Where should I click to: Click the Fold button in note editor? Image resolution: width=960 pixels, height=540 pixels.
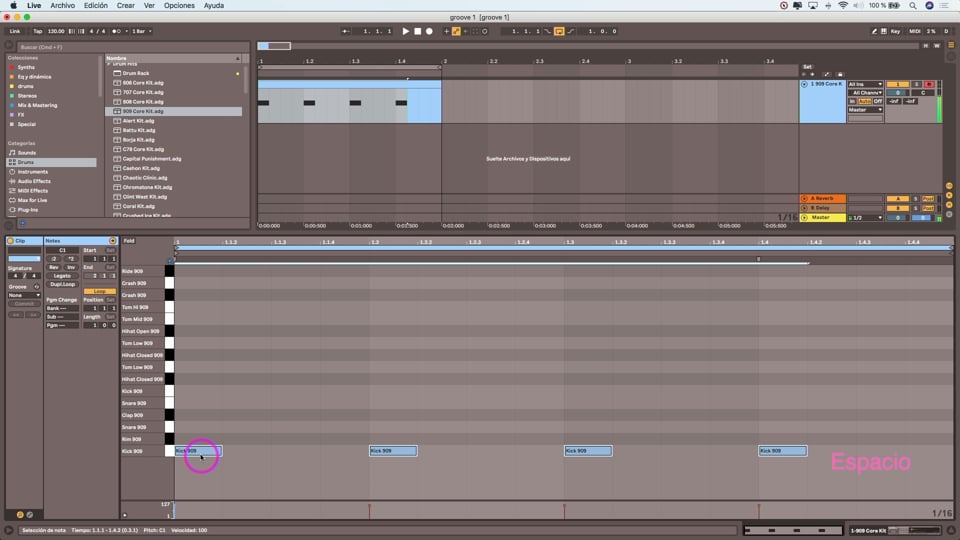[x=129, y=241]
